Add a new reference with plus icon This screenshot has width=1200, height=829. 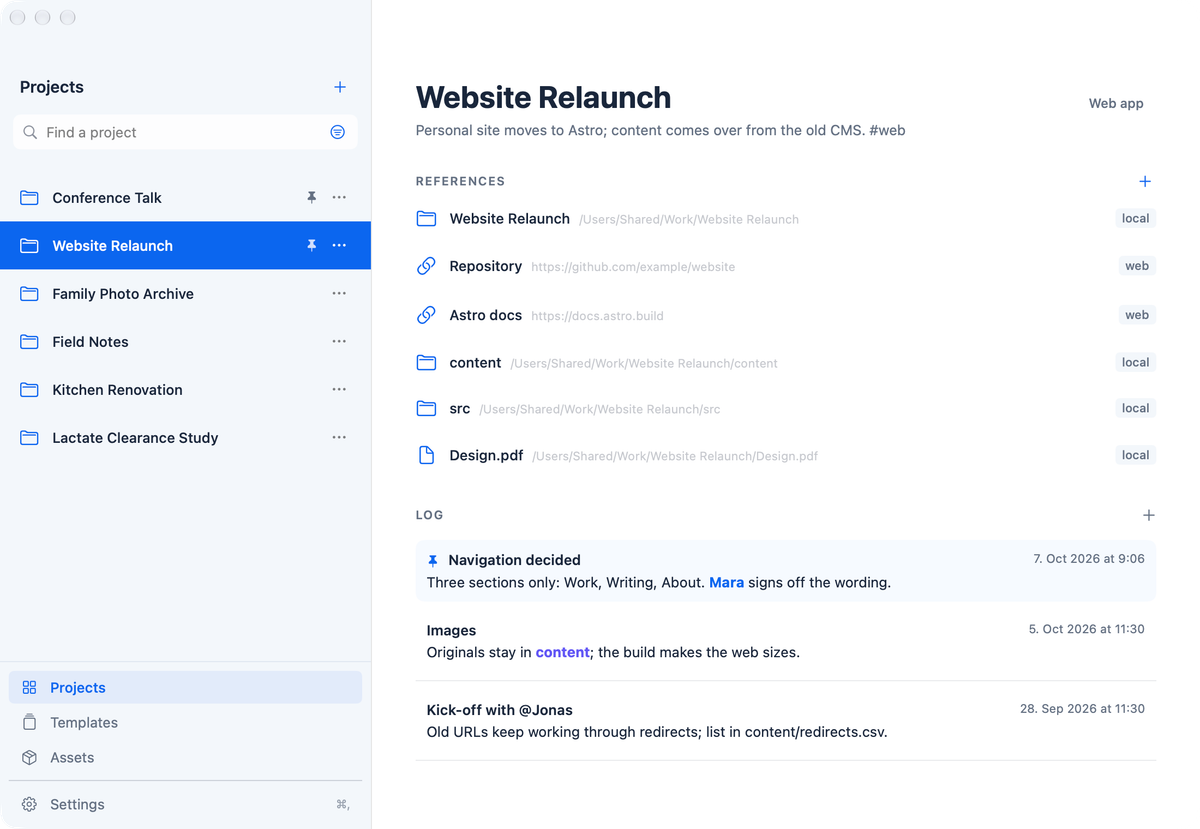point(1145,181)
